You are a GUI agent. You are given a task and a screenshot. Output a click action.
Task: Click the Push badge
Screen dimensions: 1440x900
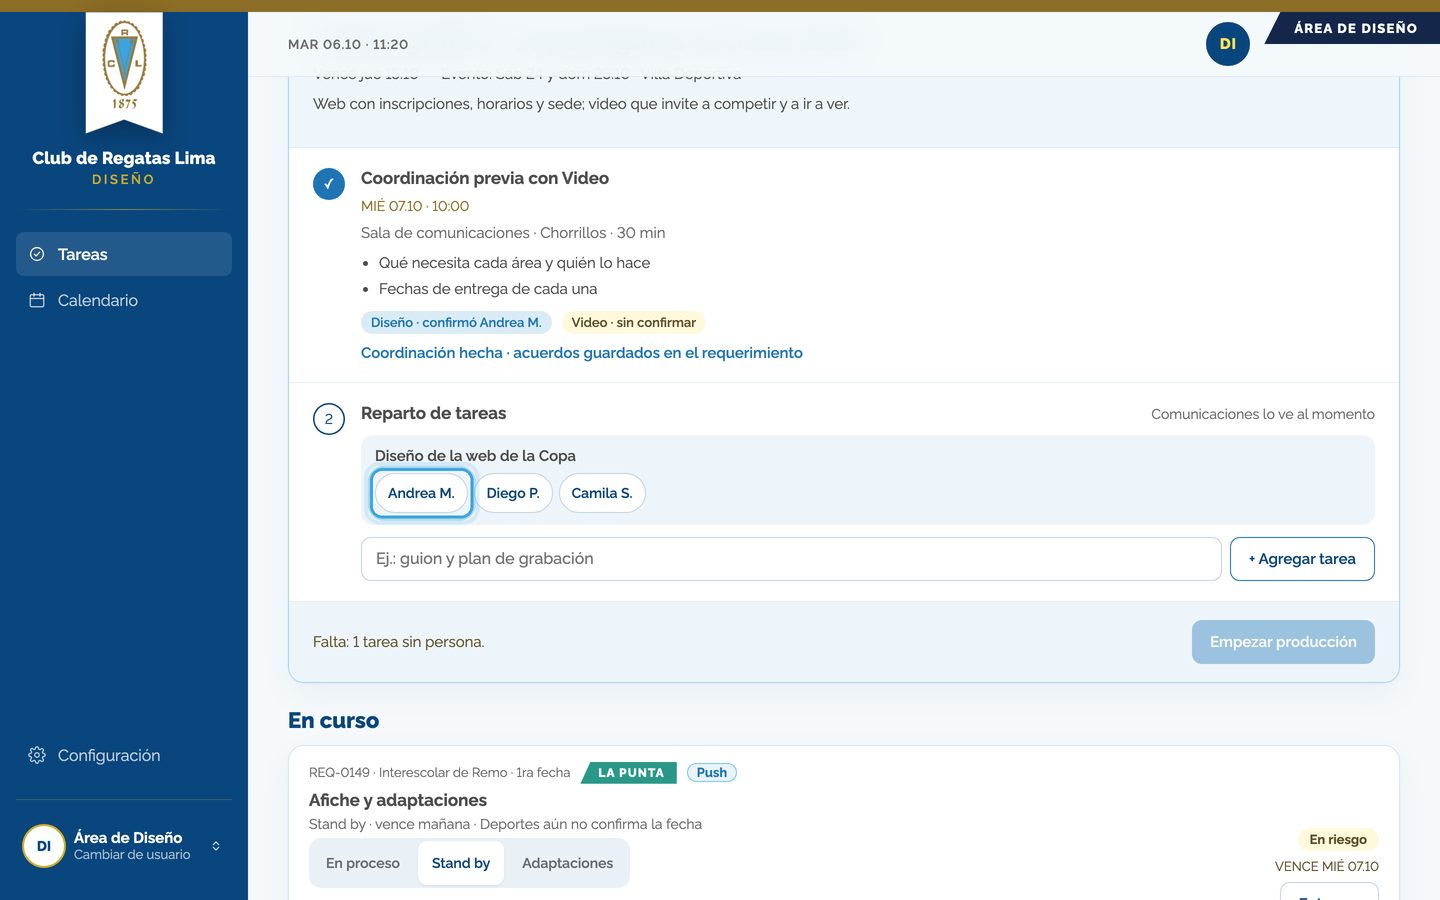(712, 772)
